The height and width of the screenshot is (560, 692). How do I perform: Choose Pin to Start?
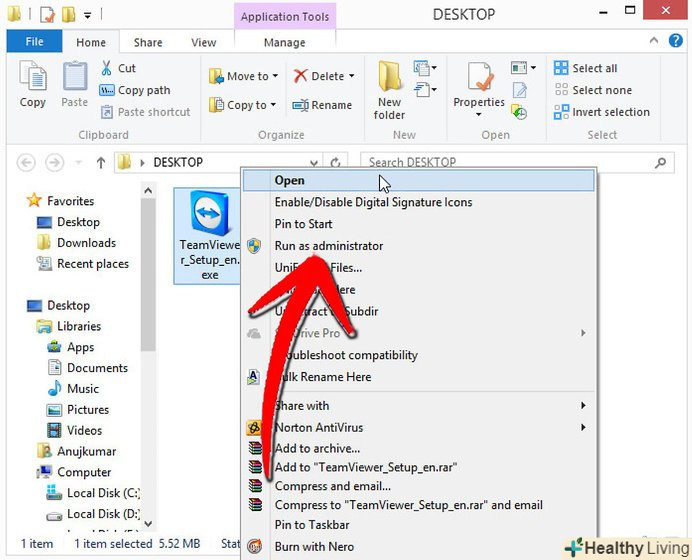pos(418,224)
